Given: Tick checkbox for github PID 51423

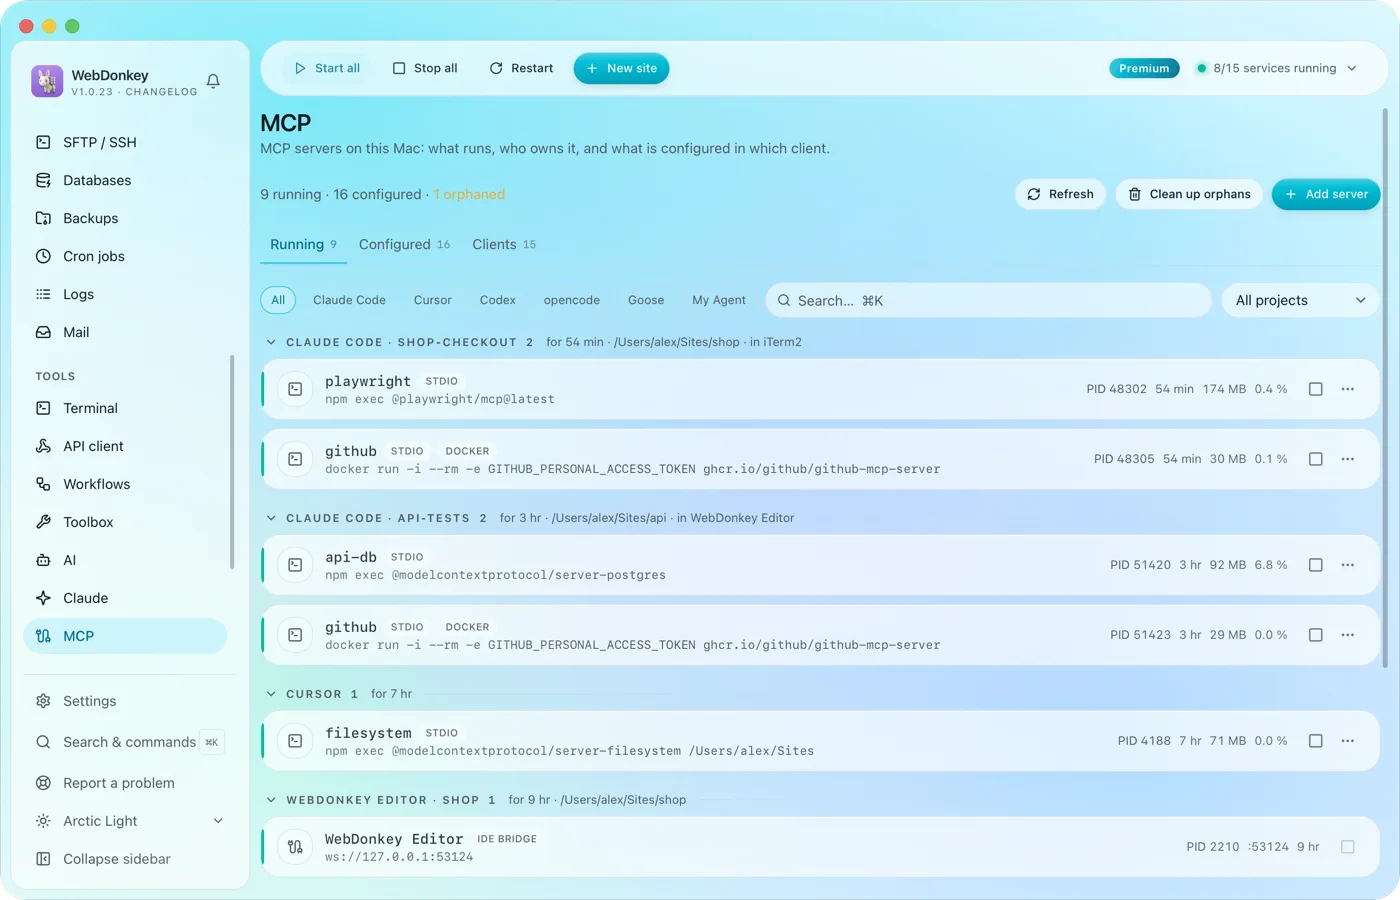Looking at the screenshot, I should (x=1316, y=635).
